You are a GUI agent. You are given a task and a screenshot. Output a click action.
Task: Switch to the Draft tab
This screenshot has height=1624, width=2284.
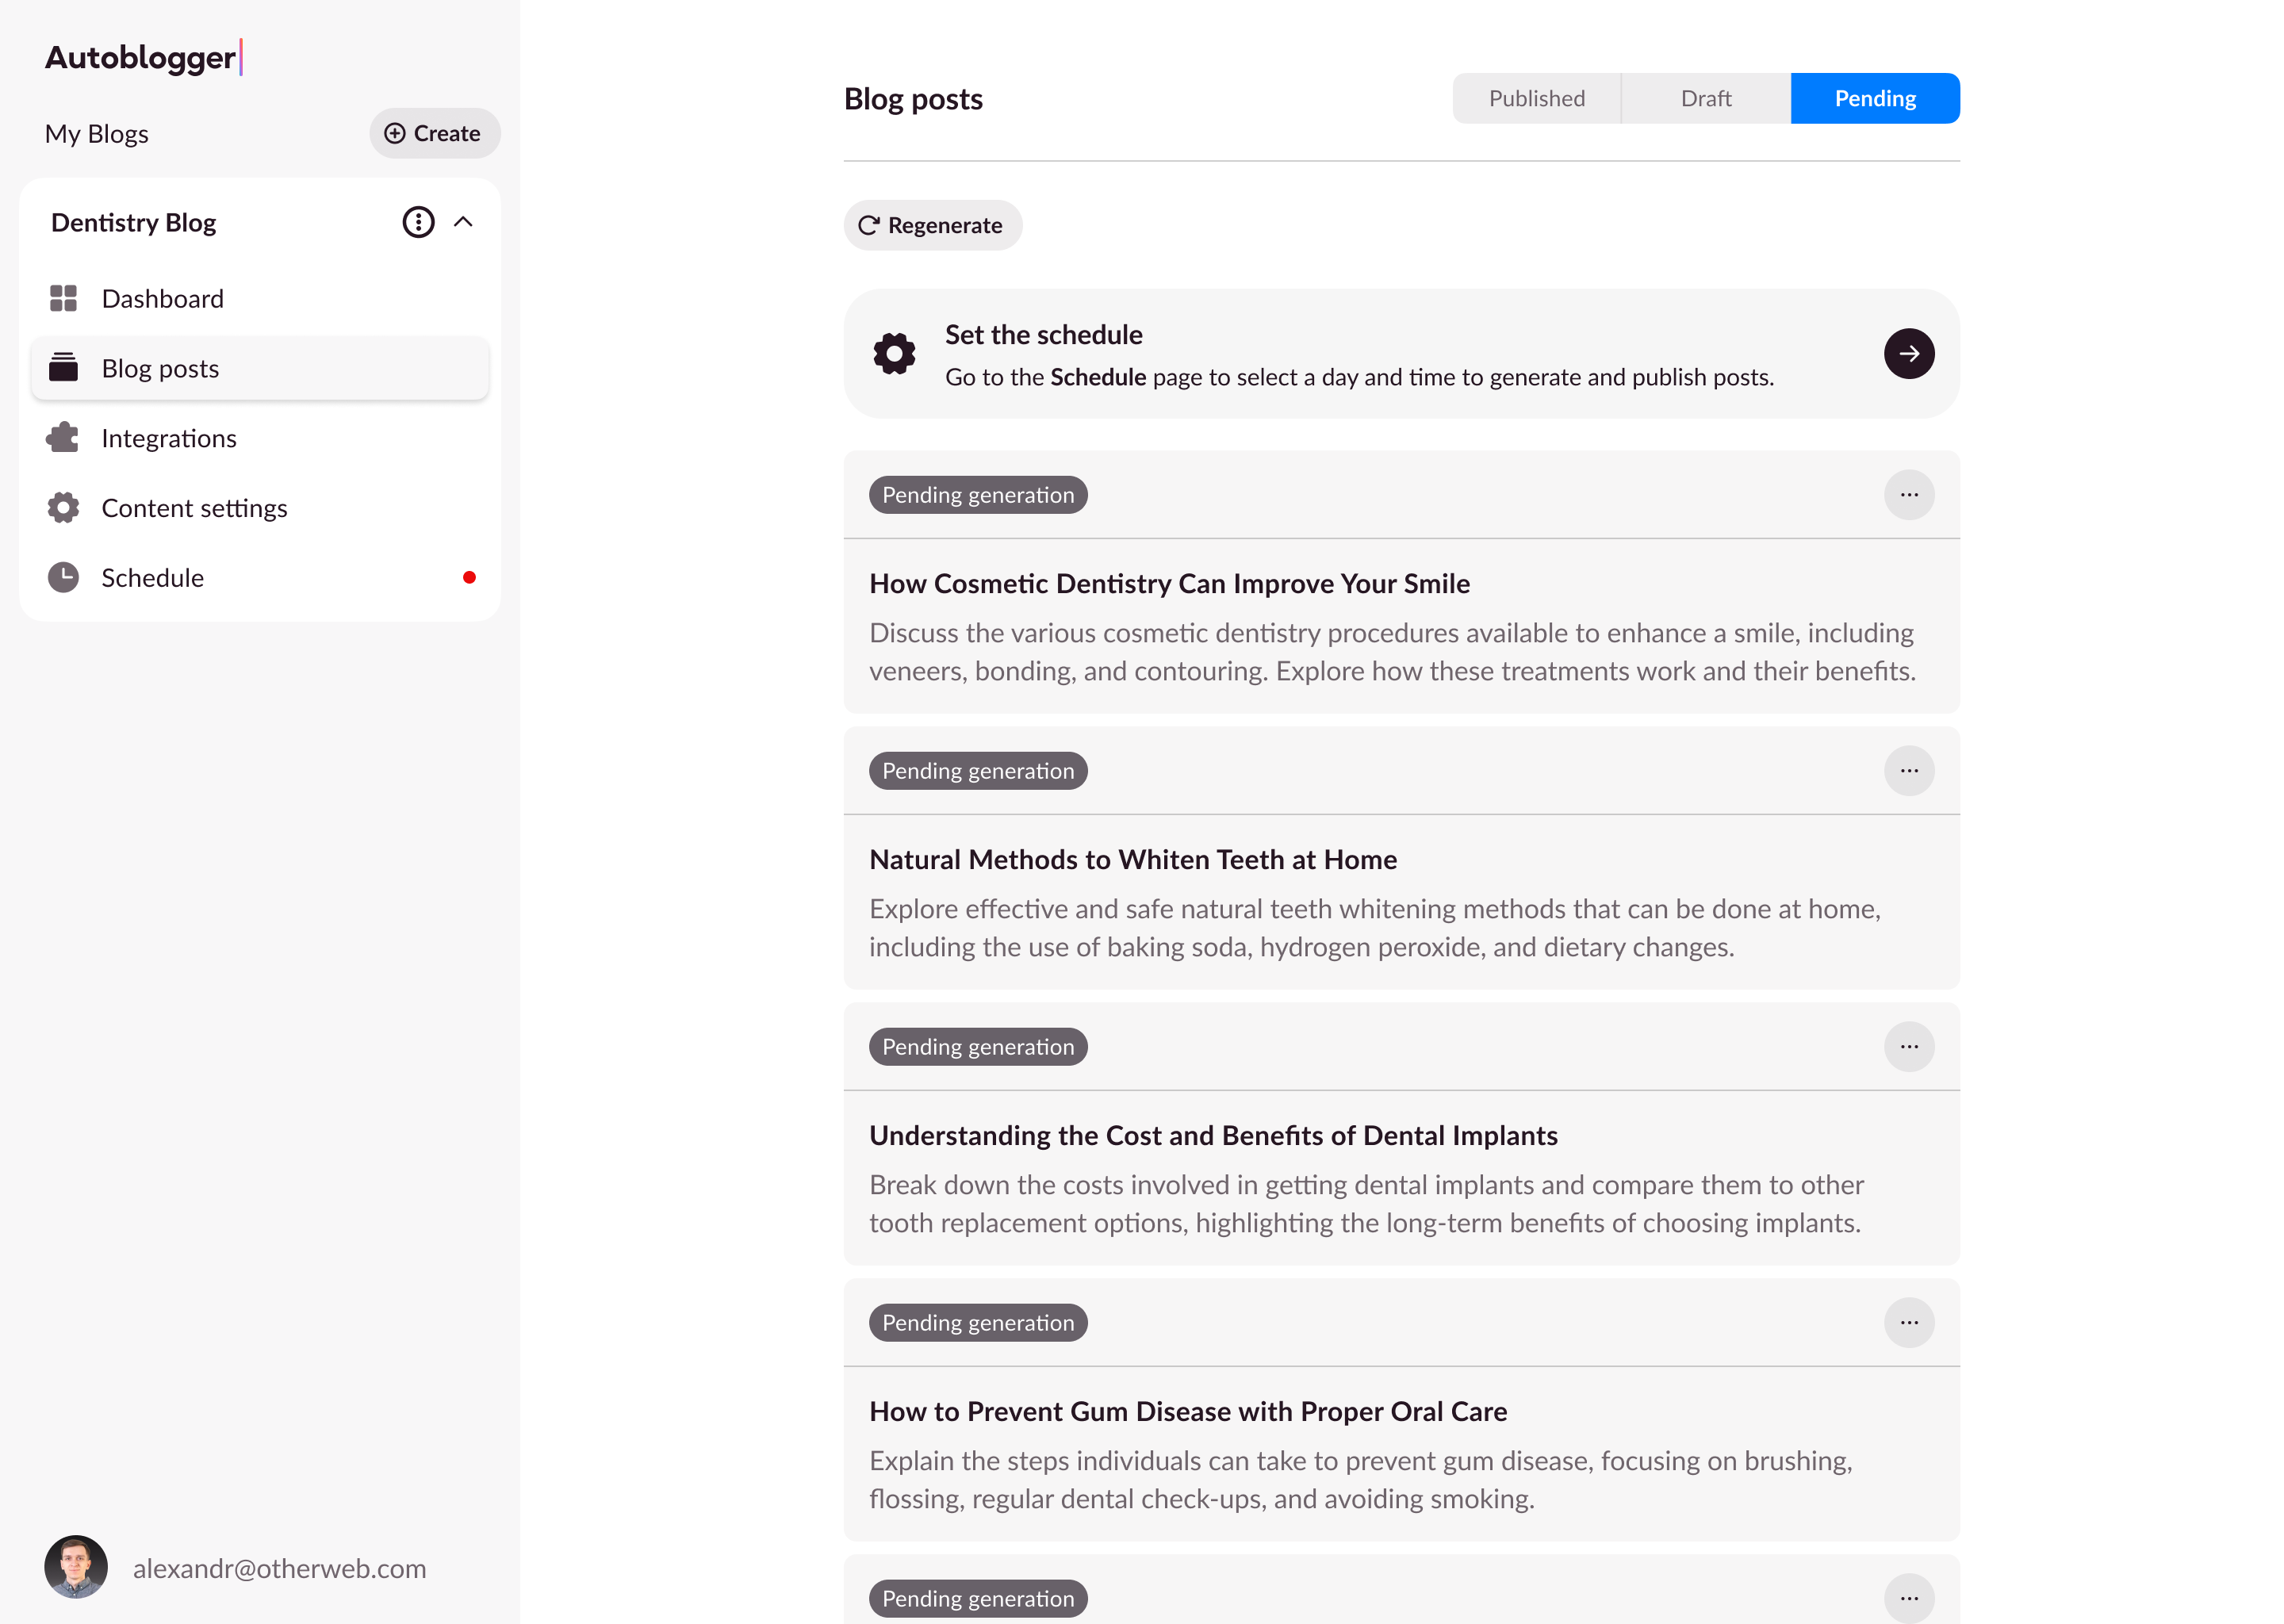point(1705,98)
